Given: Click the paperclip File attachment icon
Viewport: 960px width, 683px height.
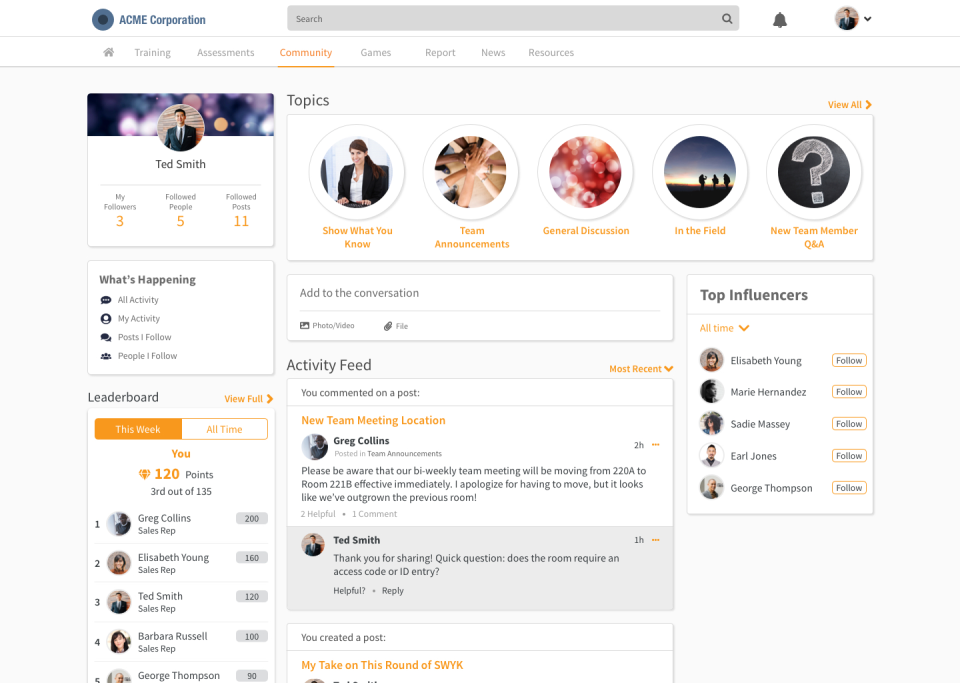Looking at the screenshot, I should point(389,325).
